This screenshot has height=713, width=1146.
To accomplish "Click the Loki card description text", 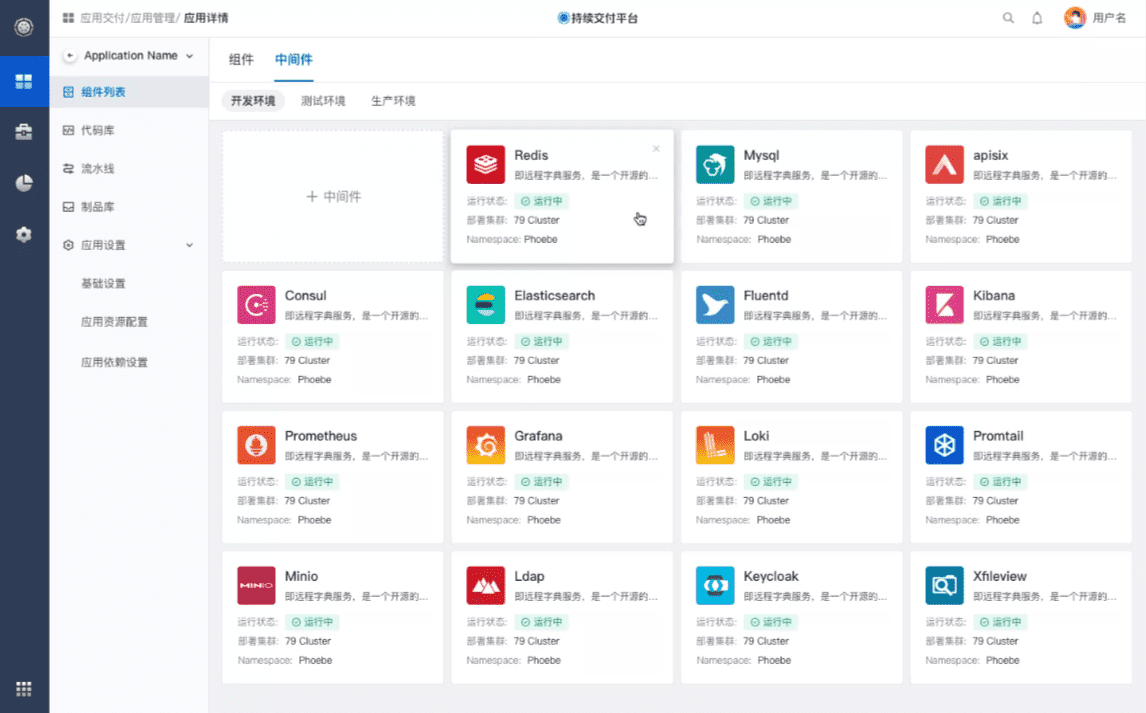I will click(815, 456).
